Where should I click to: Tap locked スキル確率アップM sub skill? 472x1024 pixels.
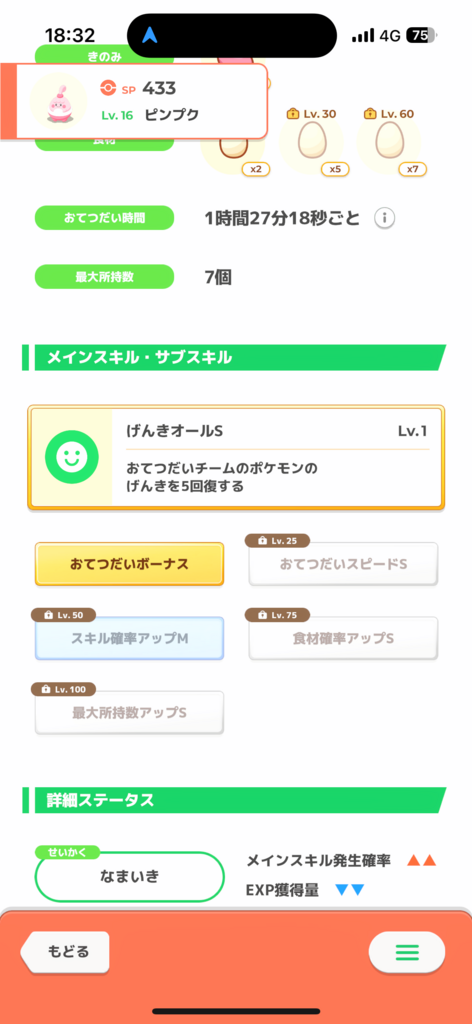129,638
